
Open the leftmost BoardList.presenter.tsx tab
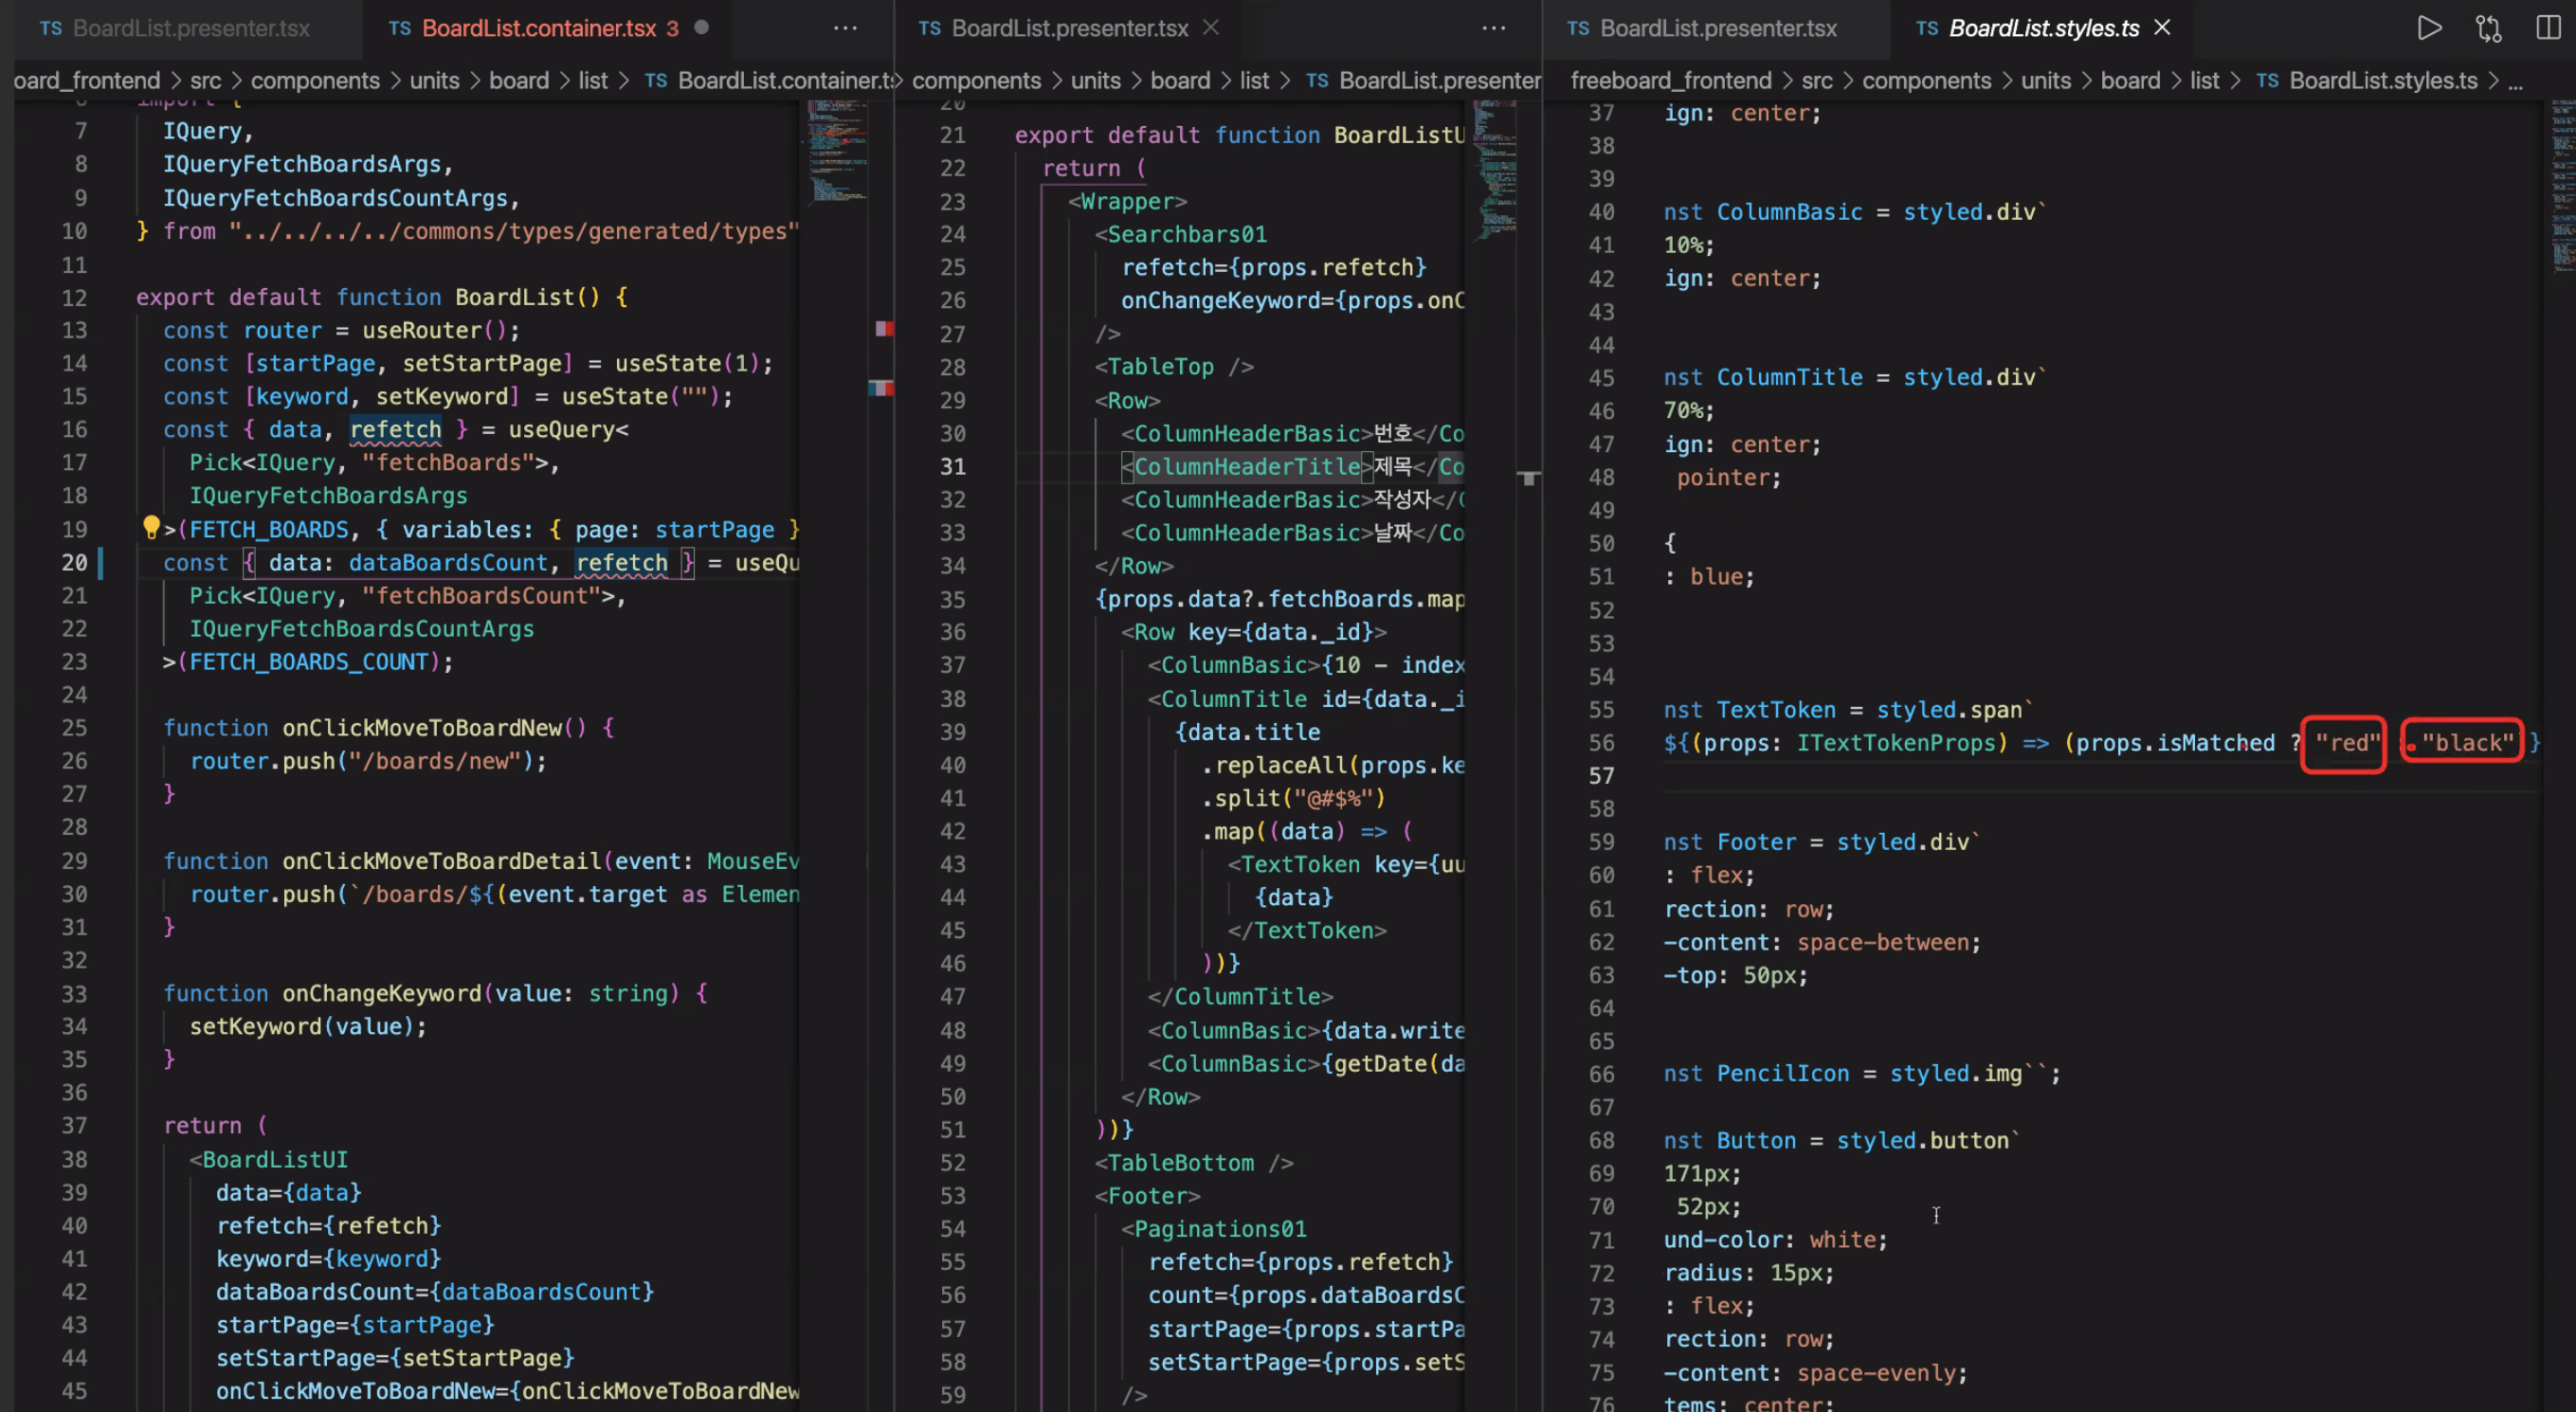point(190,28)
